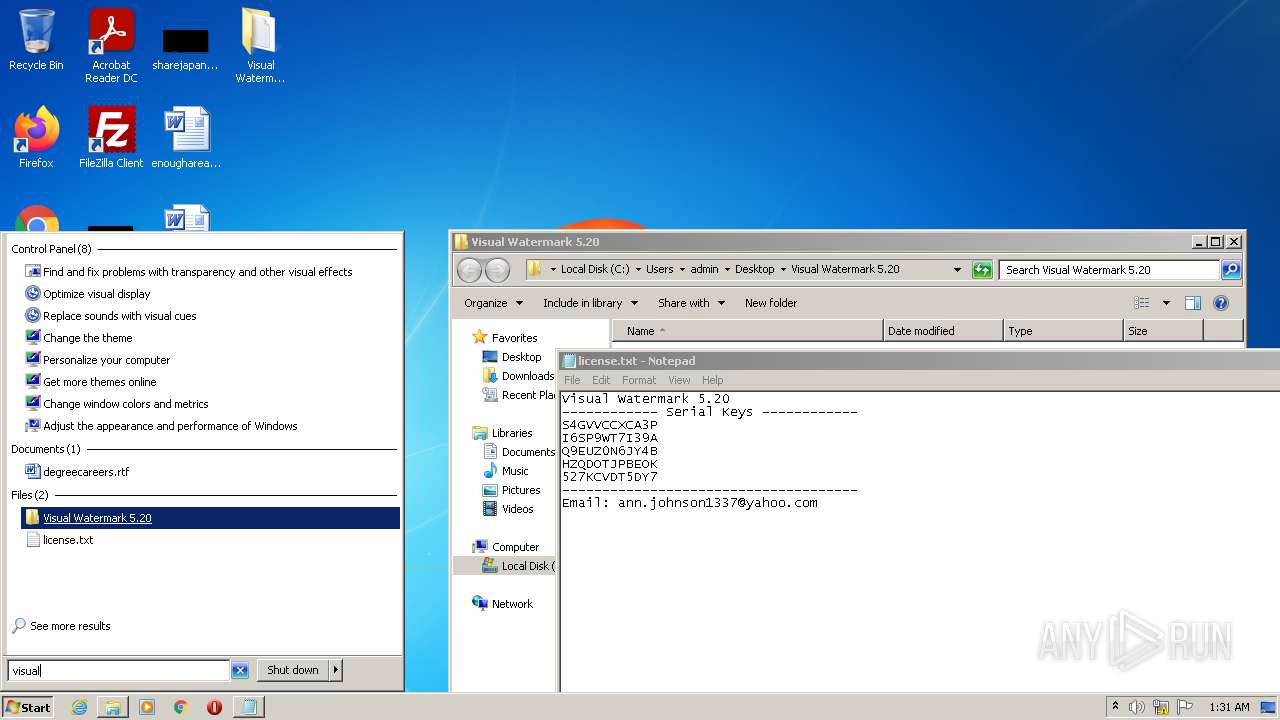The width and height of the screenshot is (1280, 720).
Task: Click the Shut down button
Action: (x=293, y=670)
